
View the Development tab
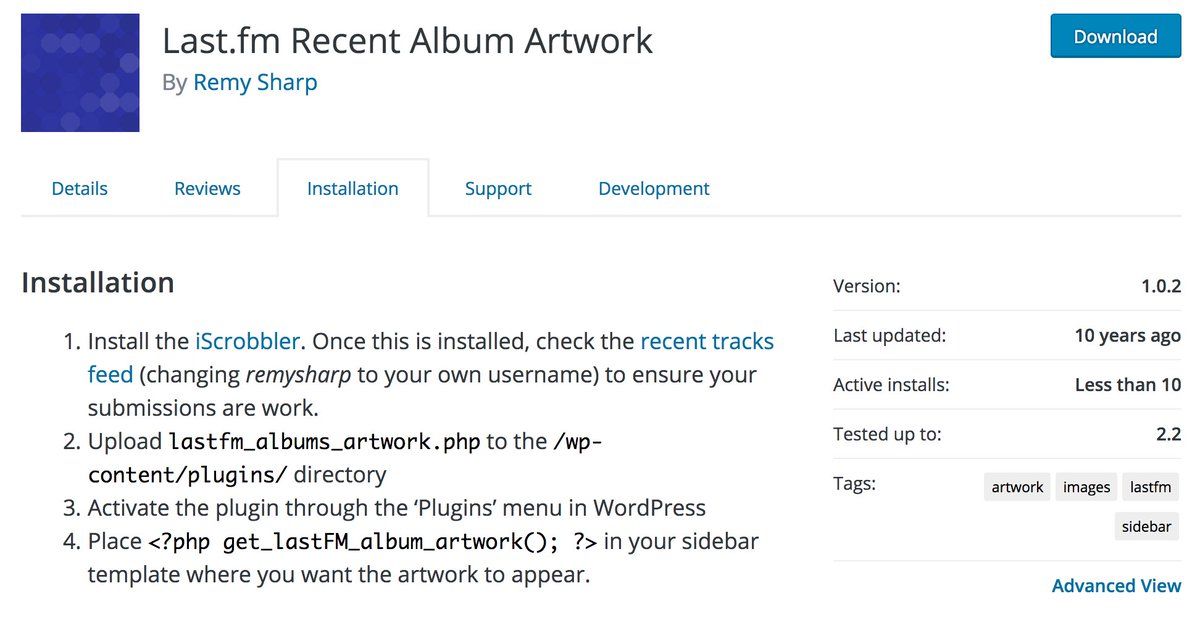(654, 188)
